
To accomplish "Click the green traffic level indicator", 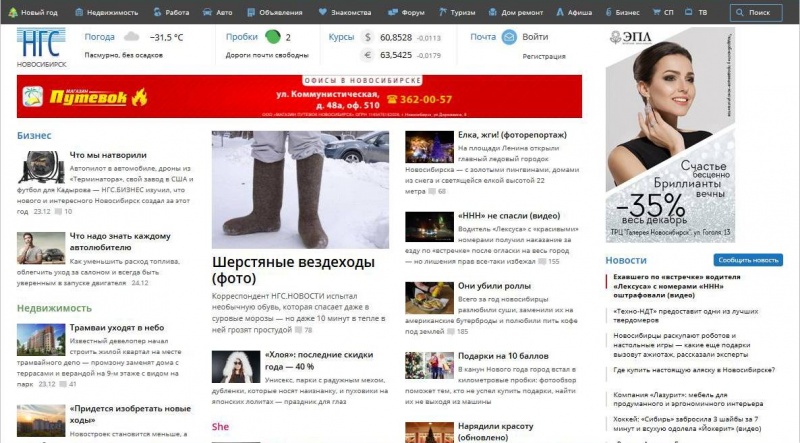I will pos(273,37).
